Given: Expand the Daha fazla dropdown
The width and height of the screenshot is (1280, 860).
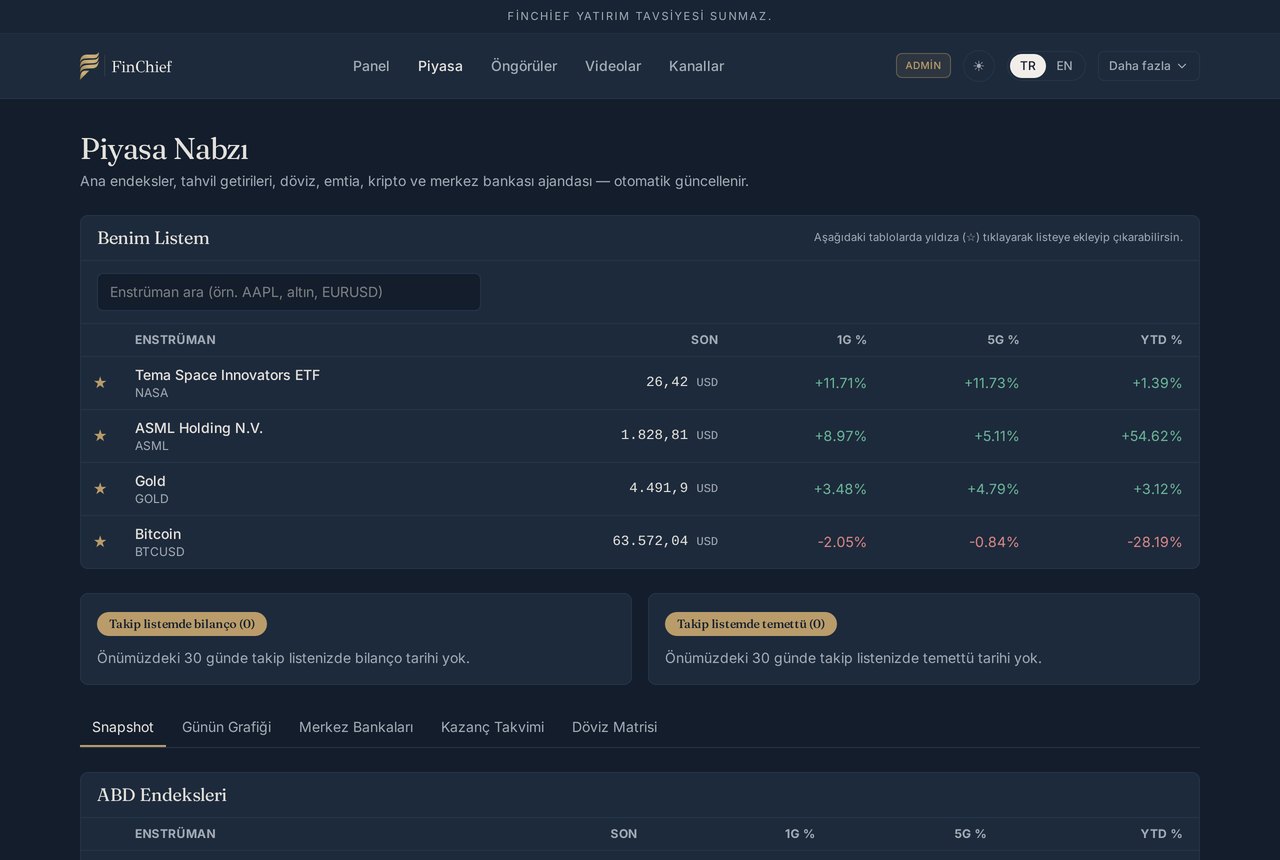Looking at the screenshot, I should pos(1148,66).
